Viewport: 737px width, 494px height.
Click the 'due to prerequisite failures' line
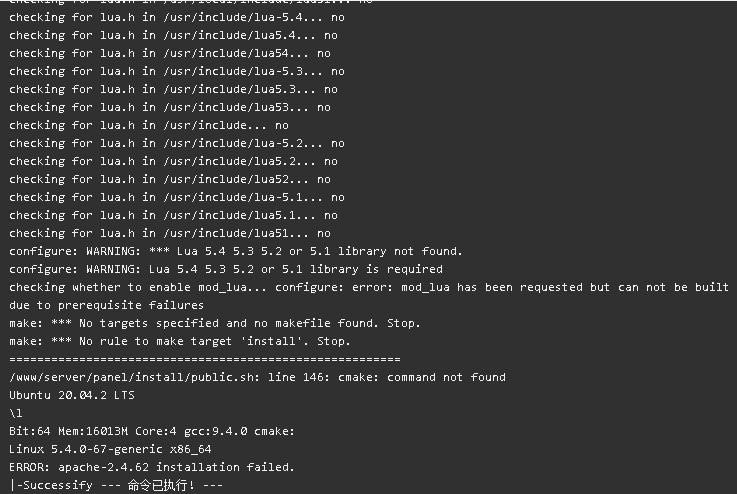[x=106, y=306]
